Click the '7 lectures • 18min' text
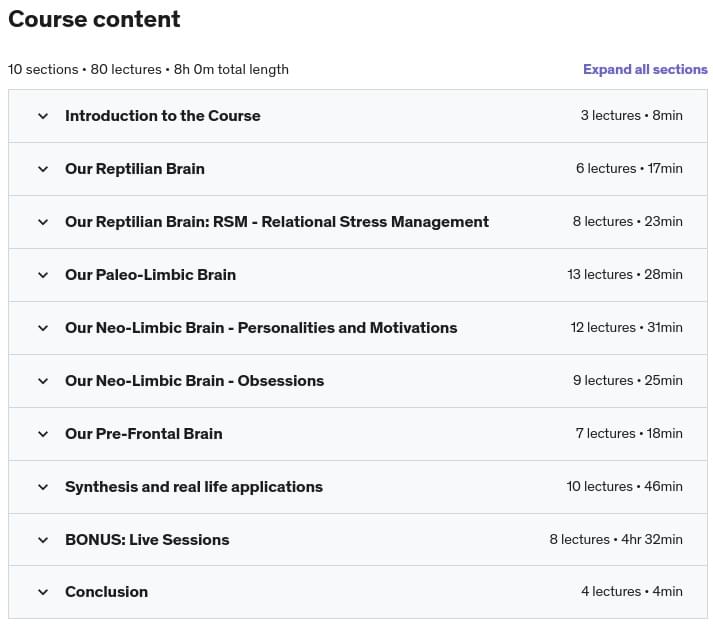This screenshot has width=713, height=629. pyautogui.click(x=629, y=433)
